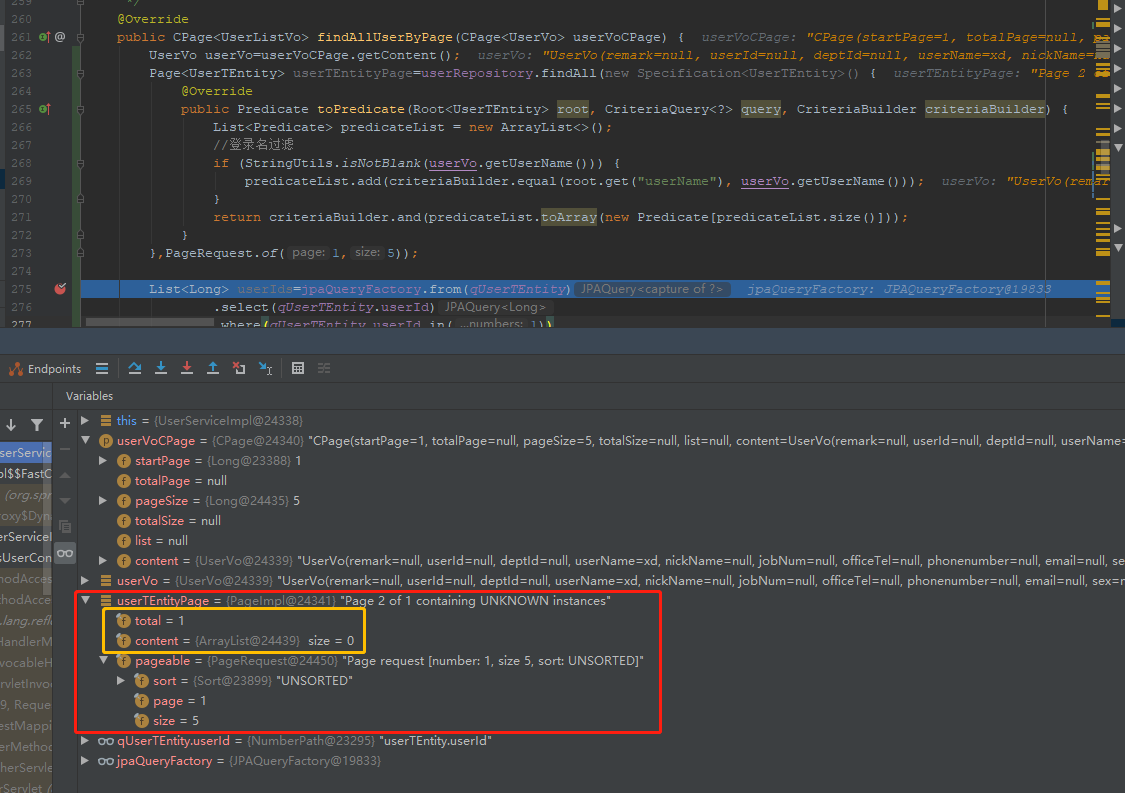Click the frames filter funnel icon
This screenshot has height=793, width=1125.
tap(37, 425)
